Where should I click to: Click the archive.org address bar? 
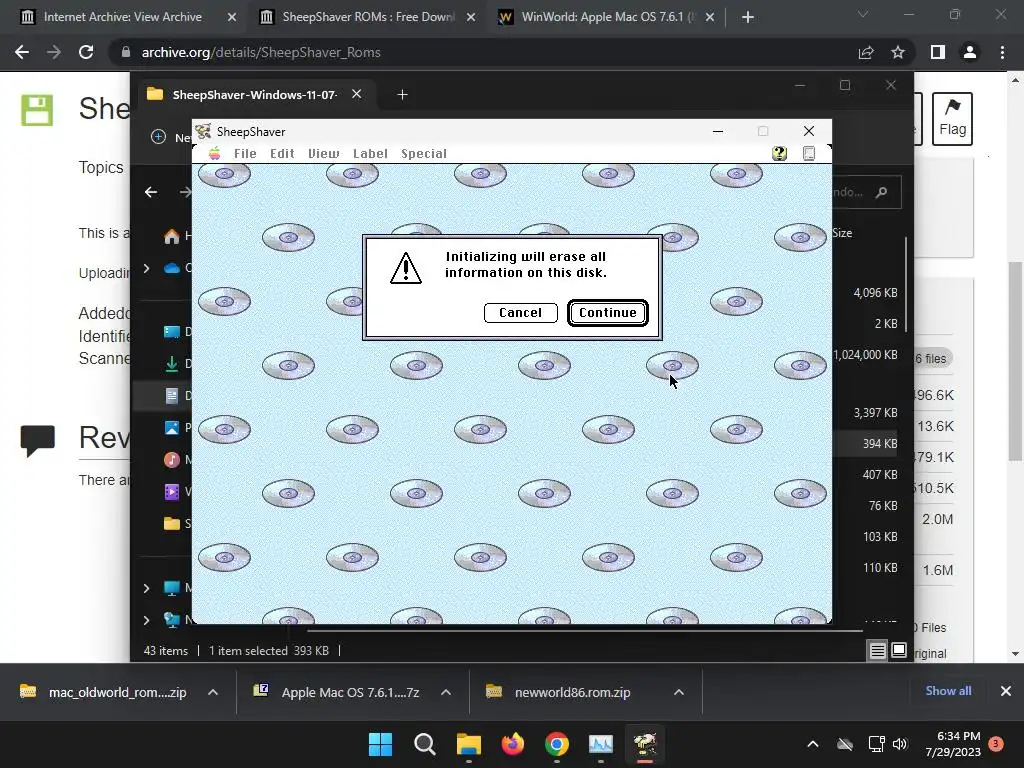pos(483,52)
